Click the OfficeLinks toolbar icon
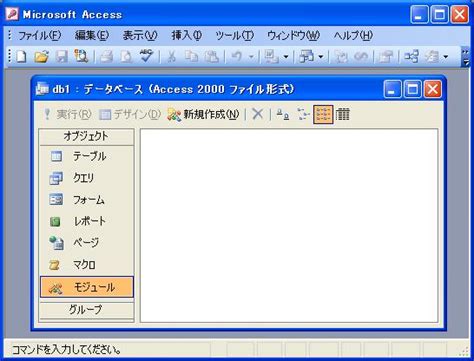 [x=272, y=57]
